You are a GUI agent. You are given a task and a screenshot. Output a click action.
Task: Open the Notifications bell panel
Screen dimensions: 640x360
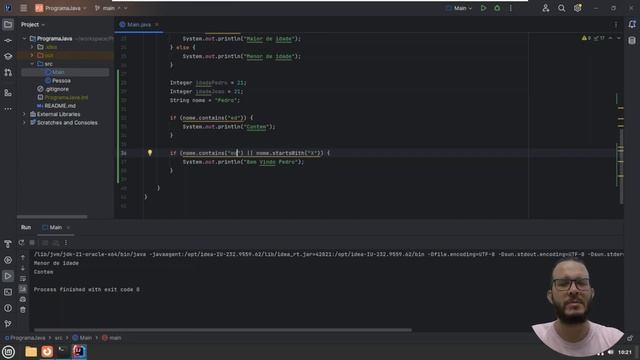pyautogui.click(x=632, y=25)
